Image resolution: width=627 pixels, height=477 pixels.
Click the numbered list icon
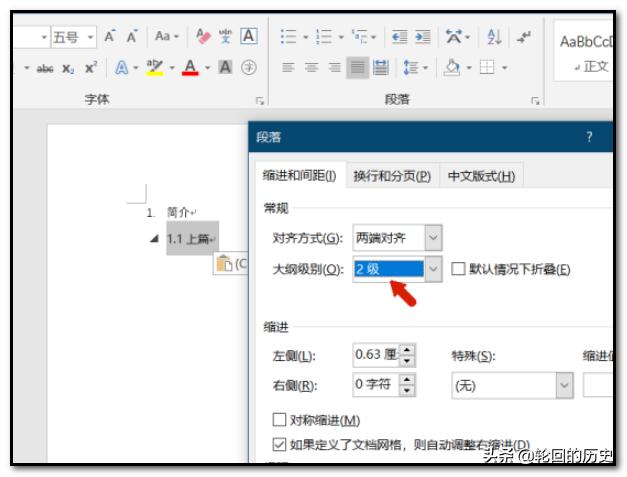tap(322, 37)
